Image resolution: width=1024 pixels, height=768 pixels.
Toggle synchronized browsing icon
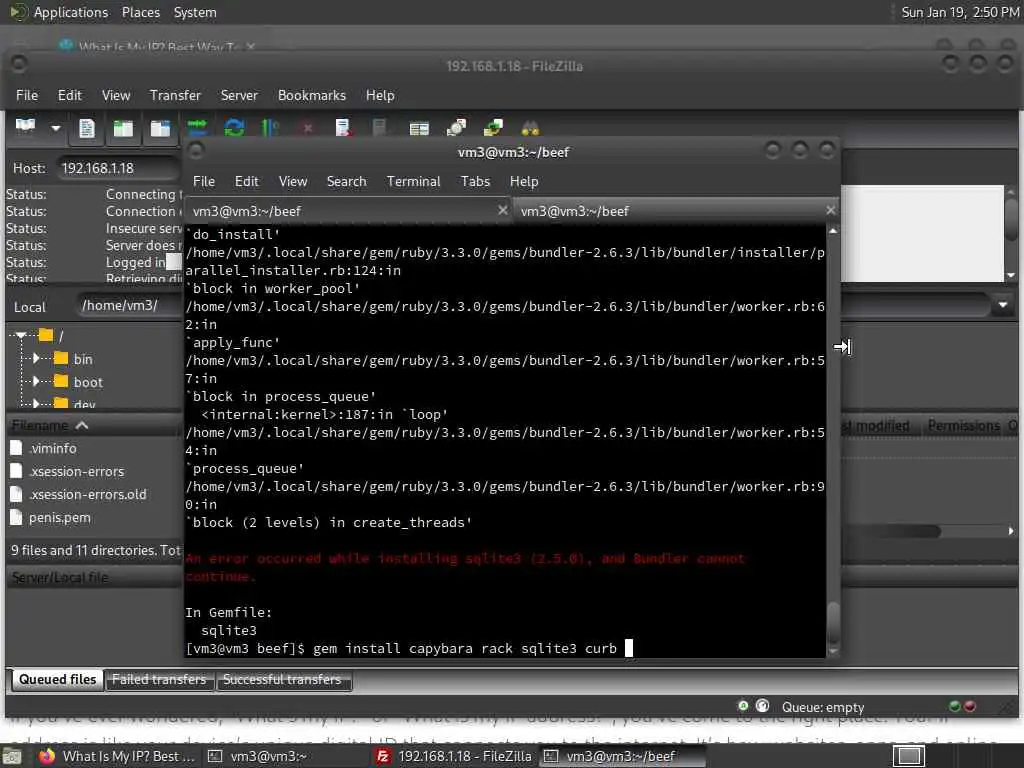click(x=493, y=128)
